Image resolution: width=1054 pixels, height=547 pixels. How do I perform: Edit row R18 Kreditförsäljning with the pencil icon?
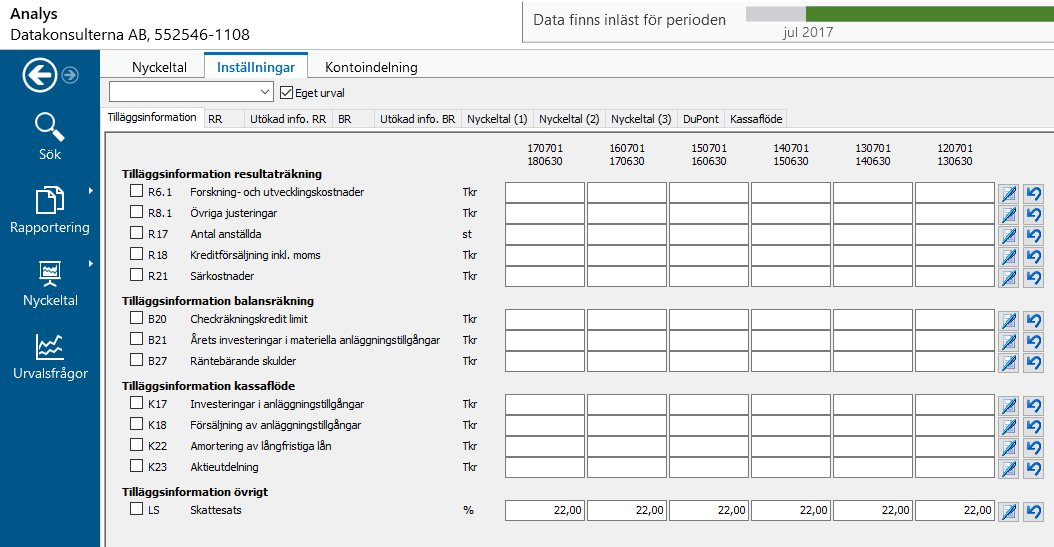(1008, 256)
